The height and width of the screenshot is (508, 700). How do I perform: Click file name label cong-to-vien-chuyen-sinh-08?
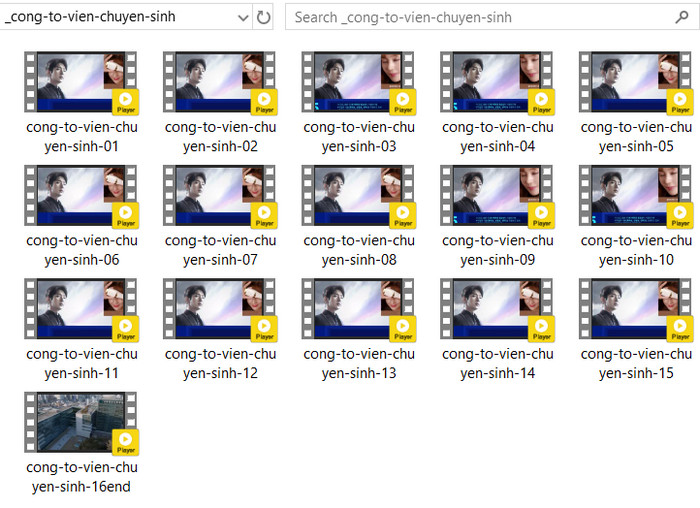pyautogui.click(x=359, y=250)
